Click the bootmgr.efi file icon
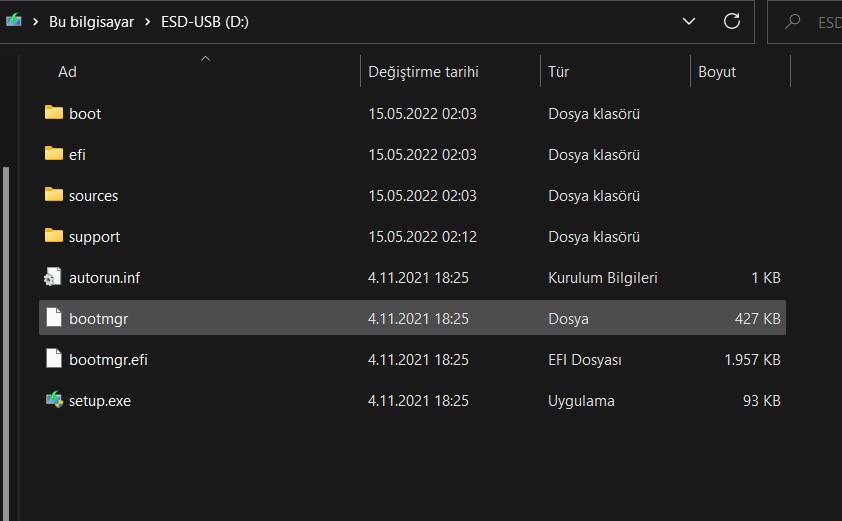Image resolution: width=842 pixels, height=521 pixels. (54, 359)
